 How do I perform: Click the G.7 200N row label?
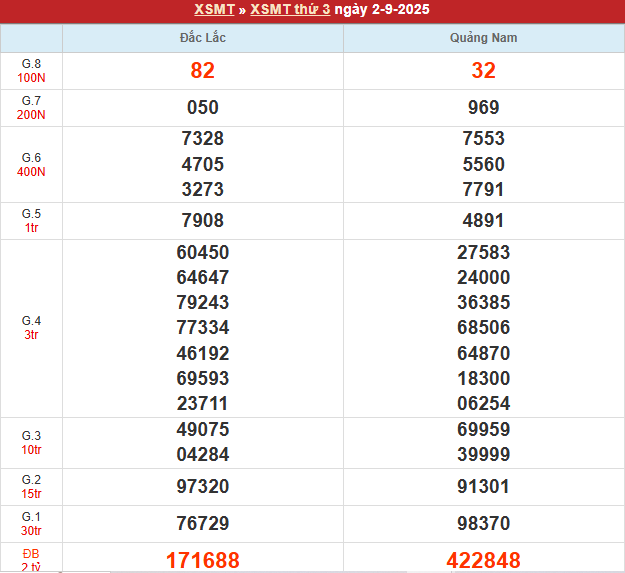(x=31, y=108)
